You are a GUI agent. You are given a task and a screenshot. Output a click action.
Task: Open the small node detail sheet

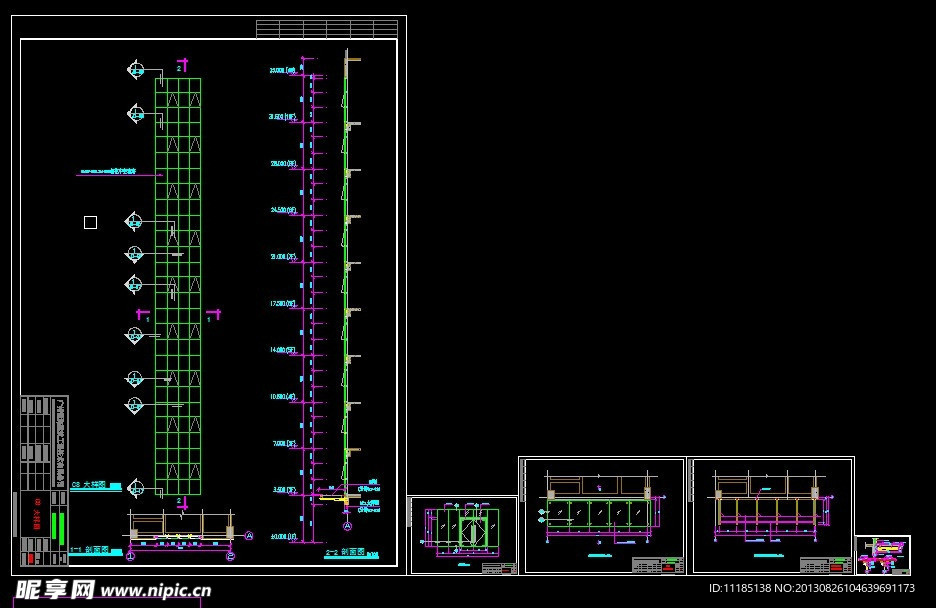[883, 555]
